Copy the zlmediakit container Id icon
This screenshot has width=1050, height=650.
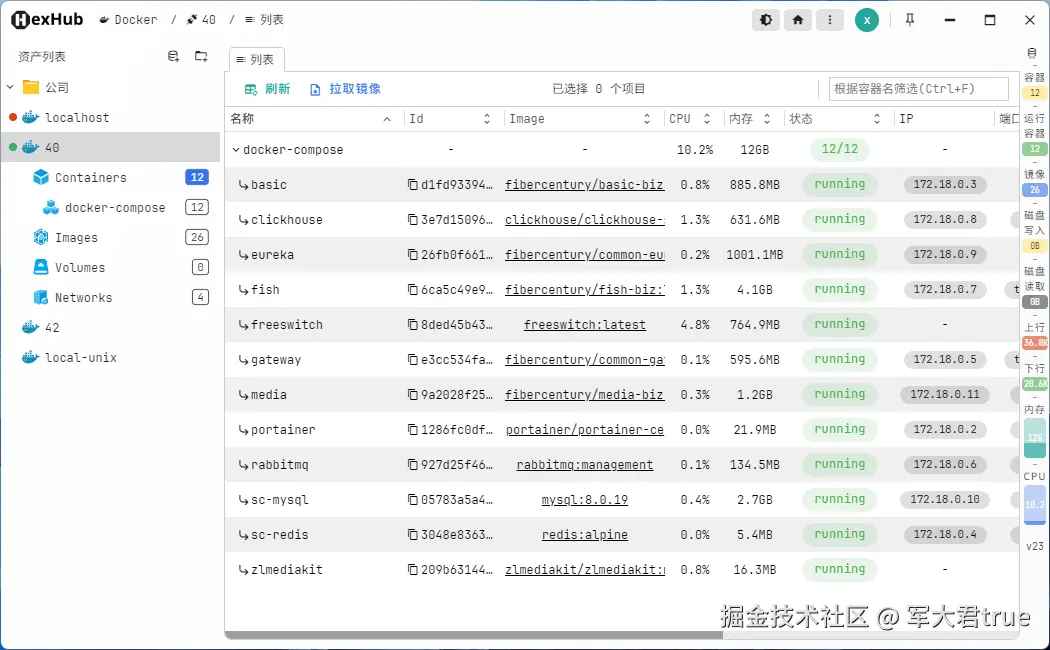point(413,570)
